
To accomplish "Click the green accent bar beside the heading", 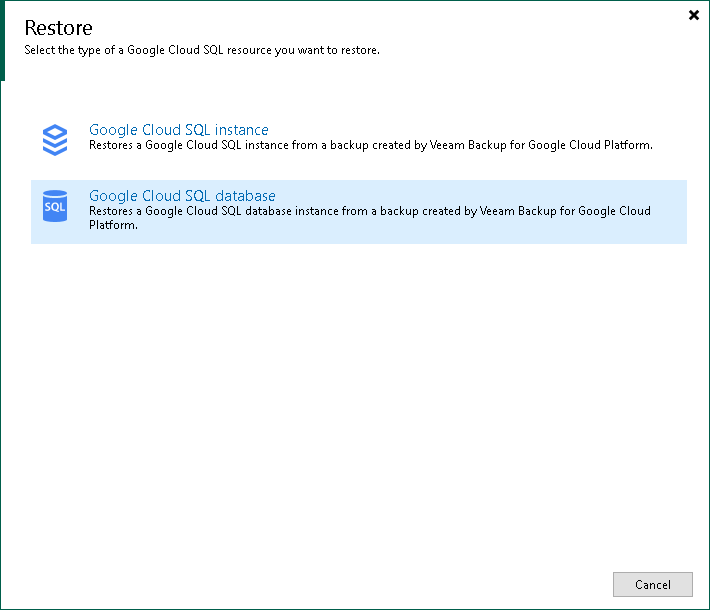I will tap(2, 40).
